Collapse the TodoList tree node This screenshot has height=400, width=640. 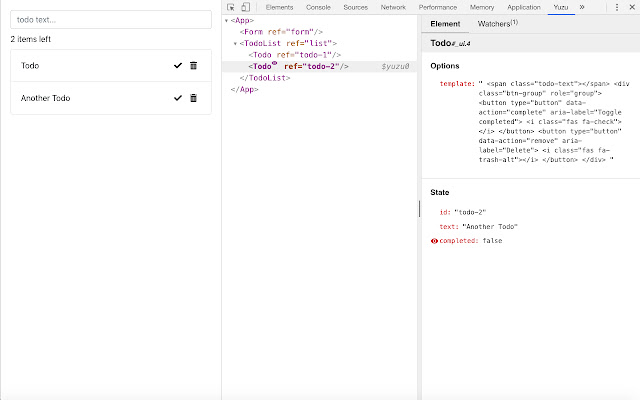(x=235, y=43)
